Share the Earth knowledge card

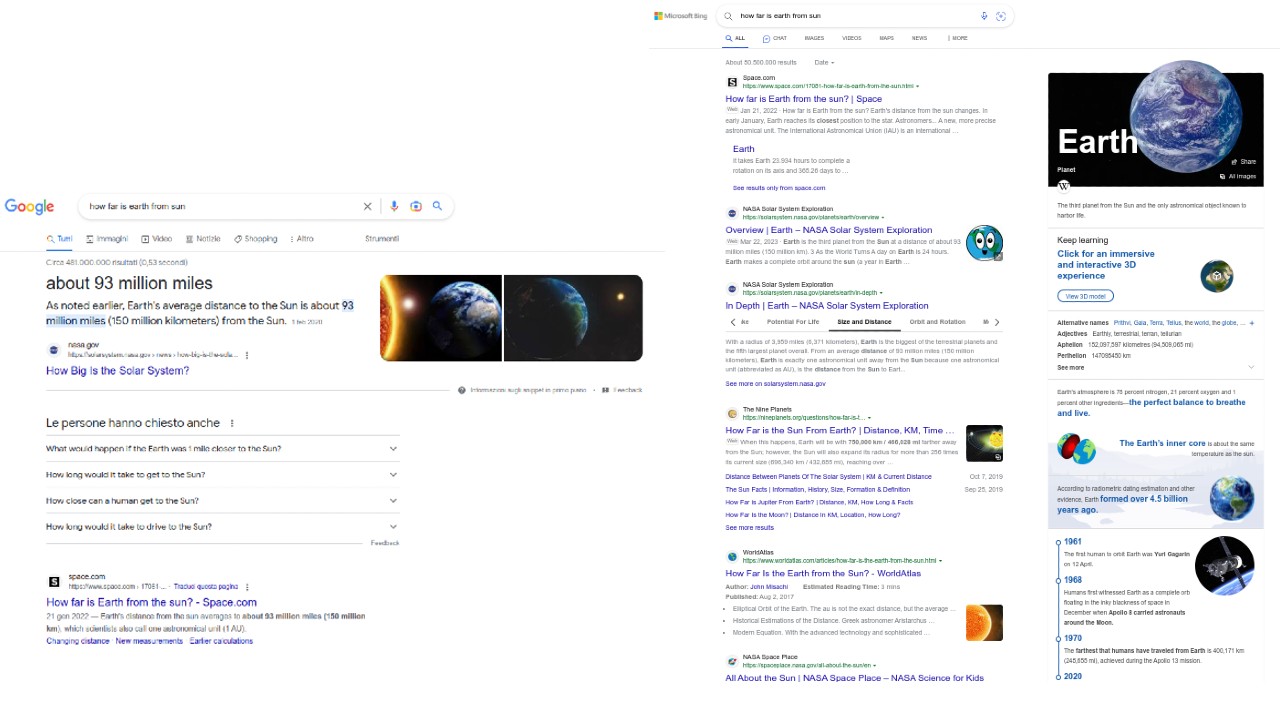pos(1243,162)
